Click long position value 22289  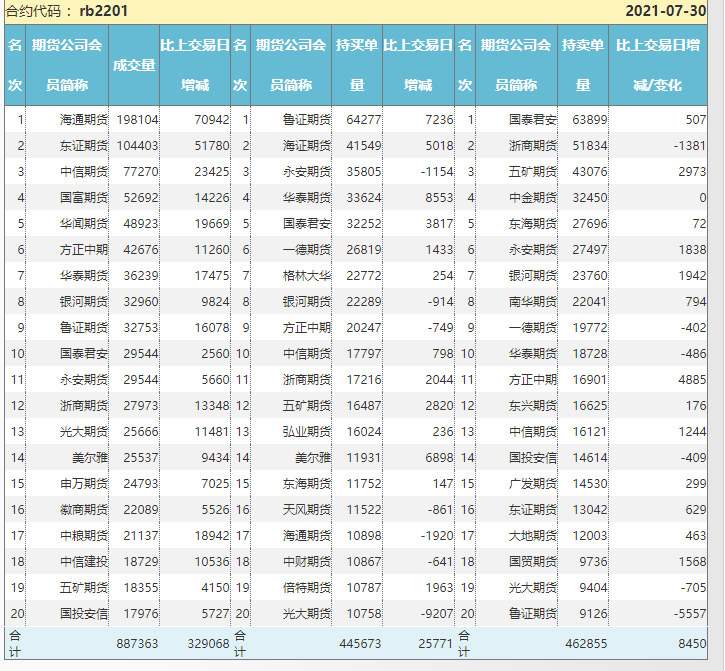(x=364, y=302)
